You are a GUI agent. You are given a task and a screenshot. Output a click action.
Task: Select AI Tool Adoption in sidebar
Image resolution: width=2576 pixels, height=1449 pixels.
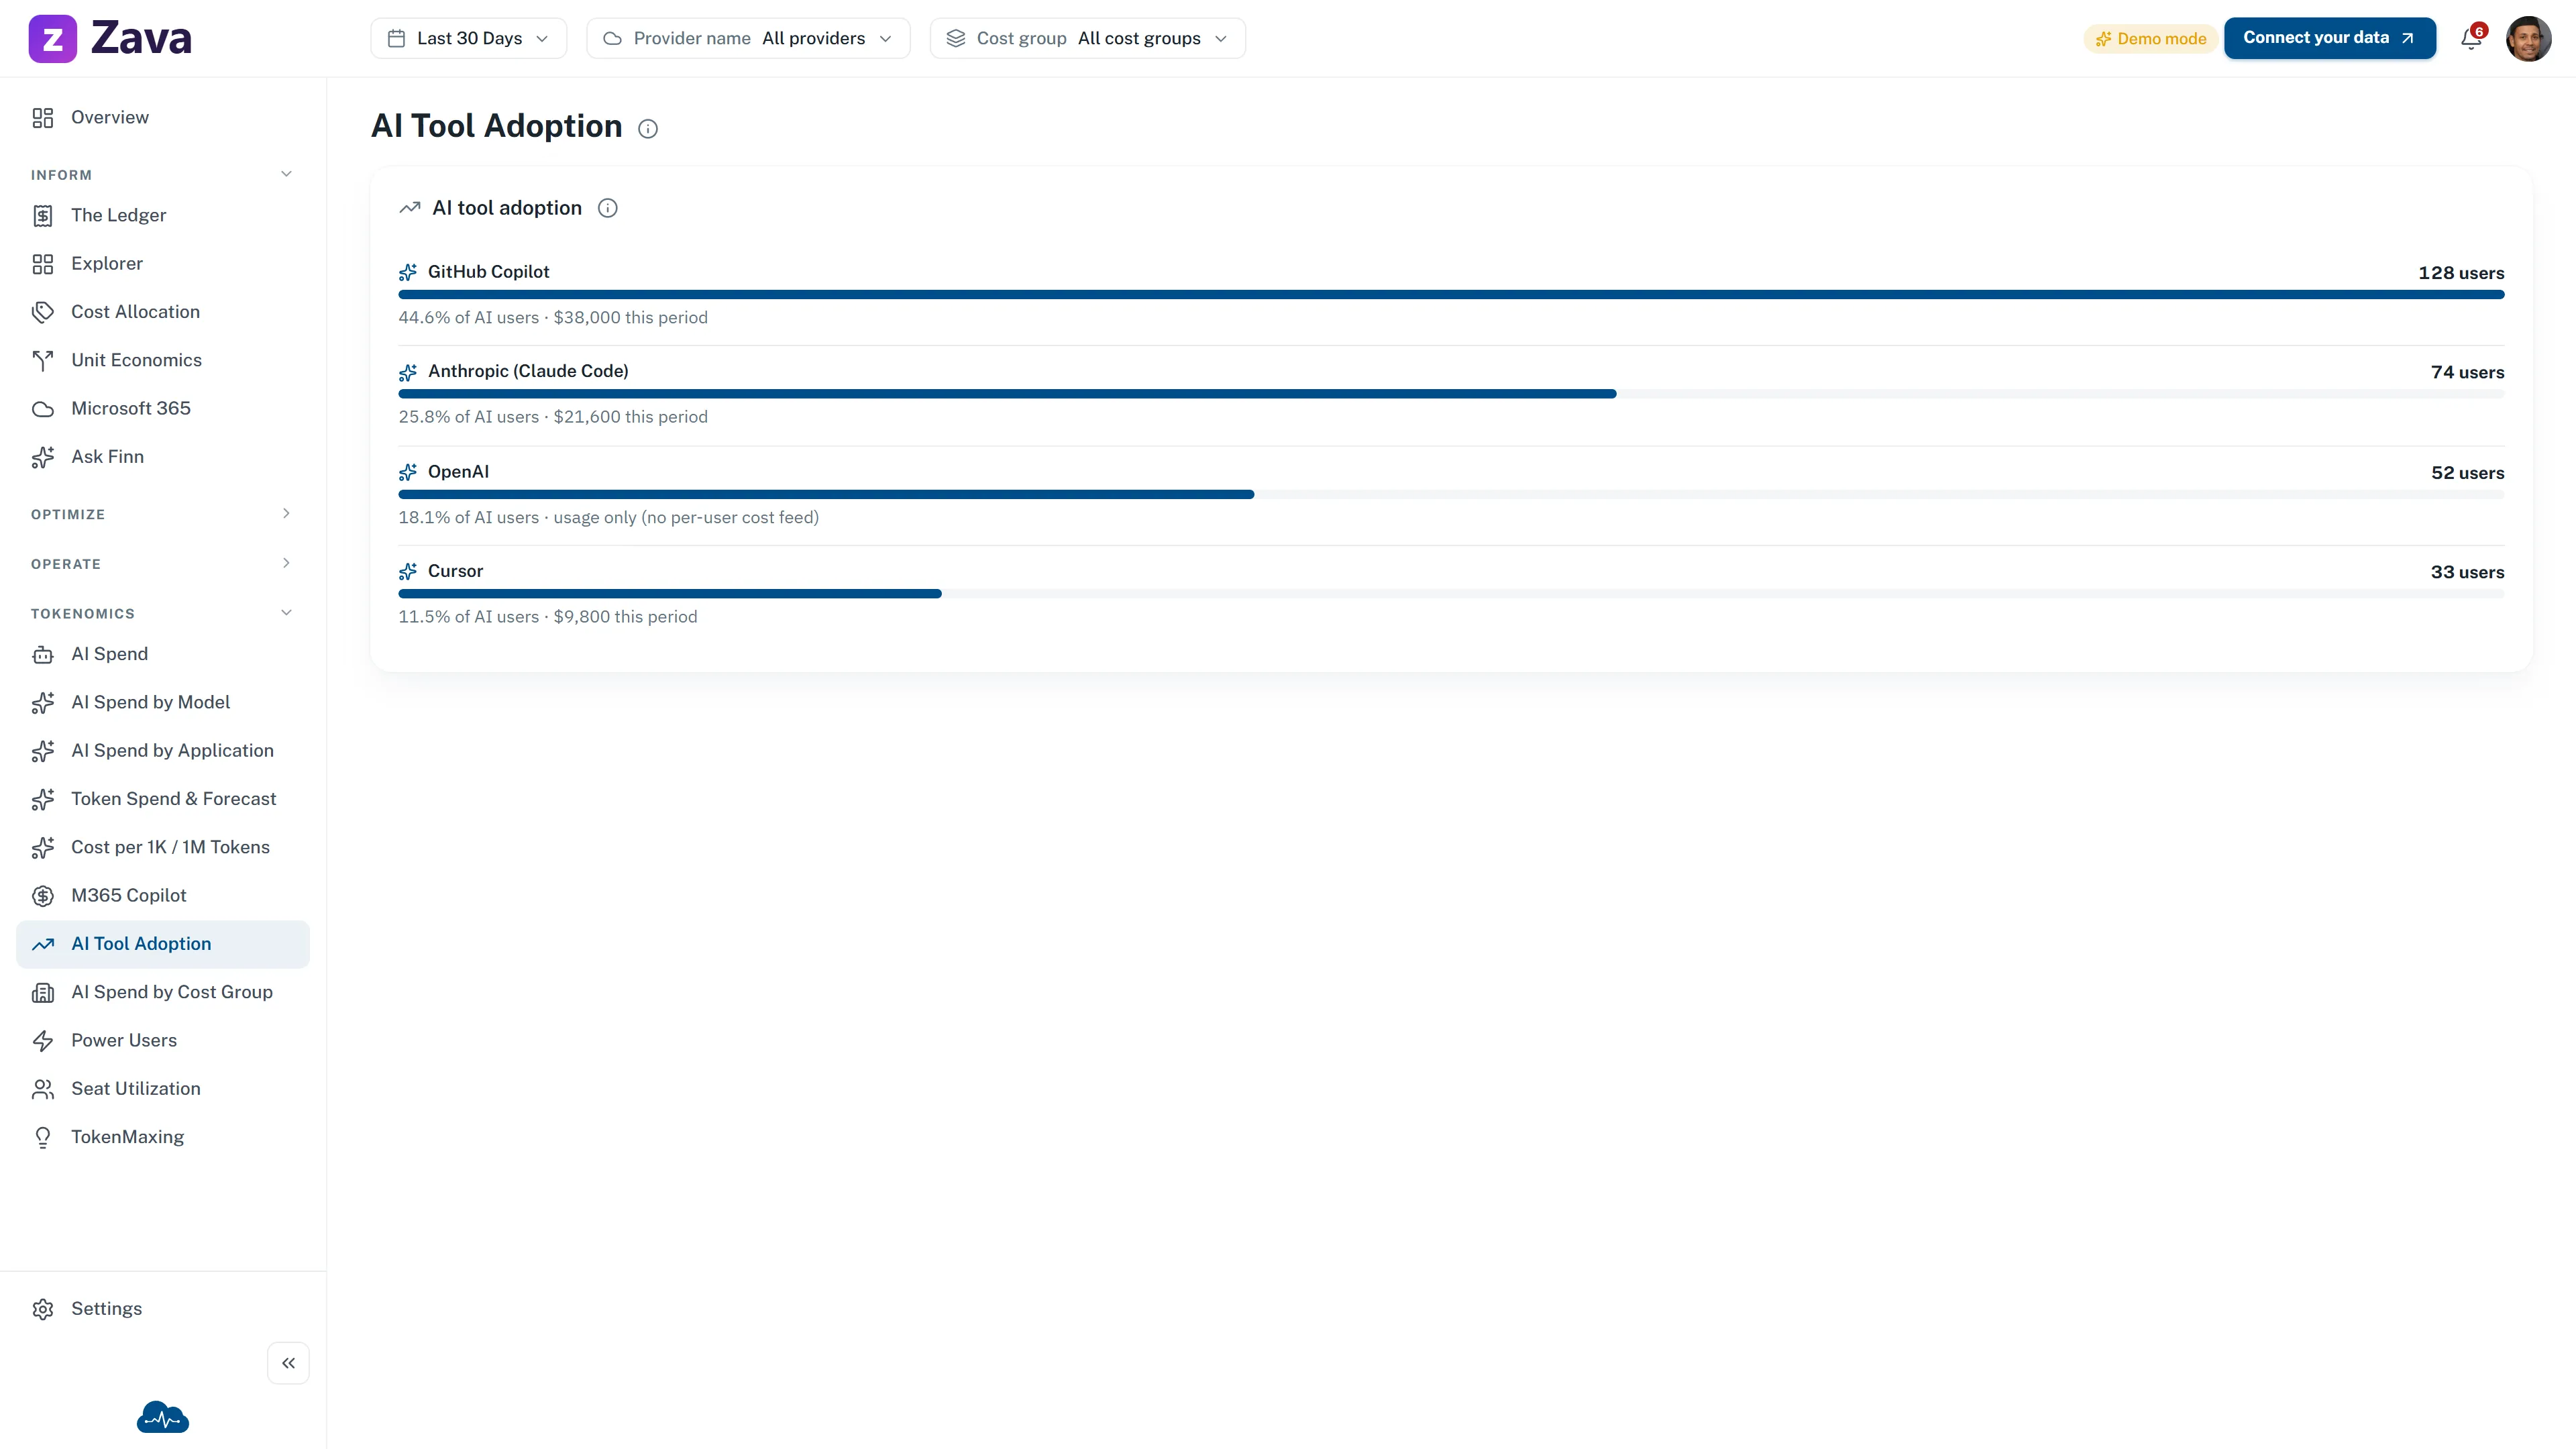coord(163,944)
